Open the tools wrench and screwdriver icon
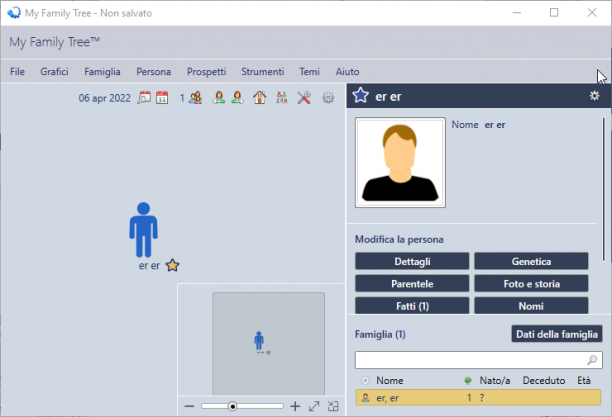 pyautogui.click(x=304, y=98)
